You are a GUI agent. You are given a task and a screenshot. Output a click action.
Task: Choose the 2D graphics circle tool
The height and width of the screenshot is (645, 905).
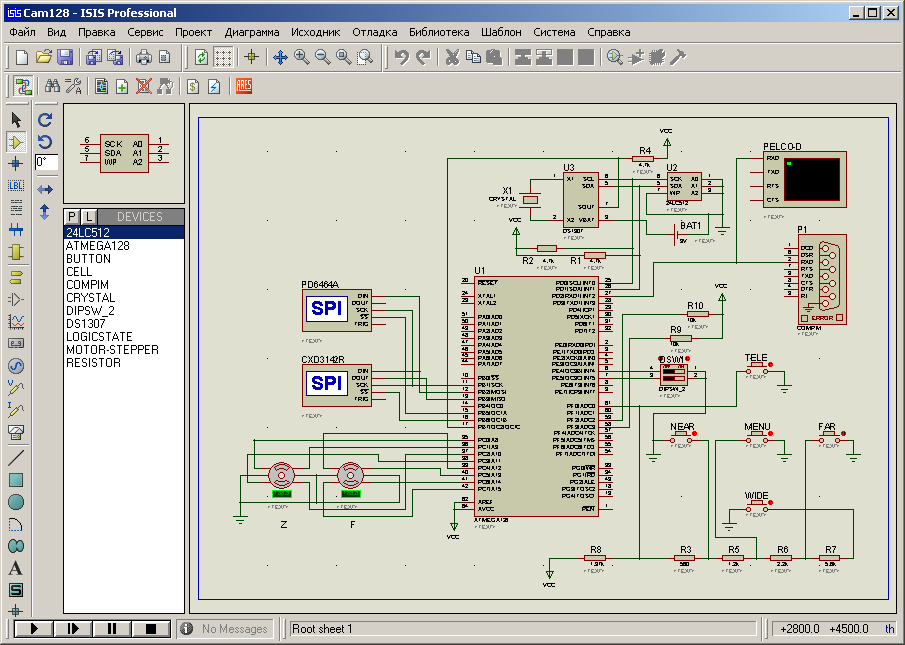click(x=16, y=502)
